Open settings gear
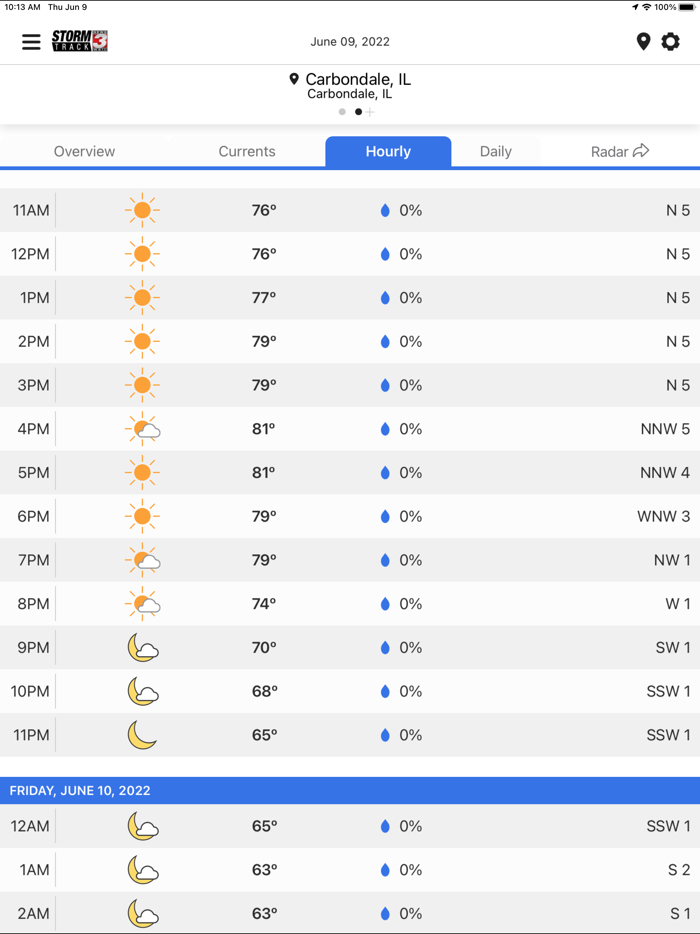700x934 pixels. tap(671, 42)
